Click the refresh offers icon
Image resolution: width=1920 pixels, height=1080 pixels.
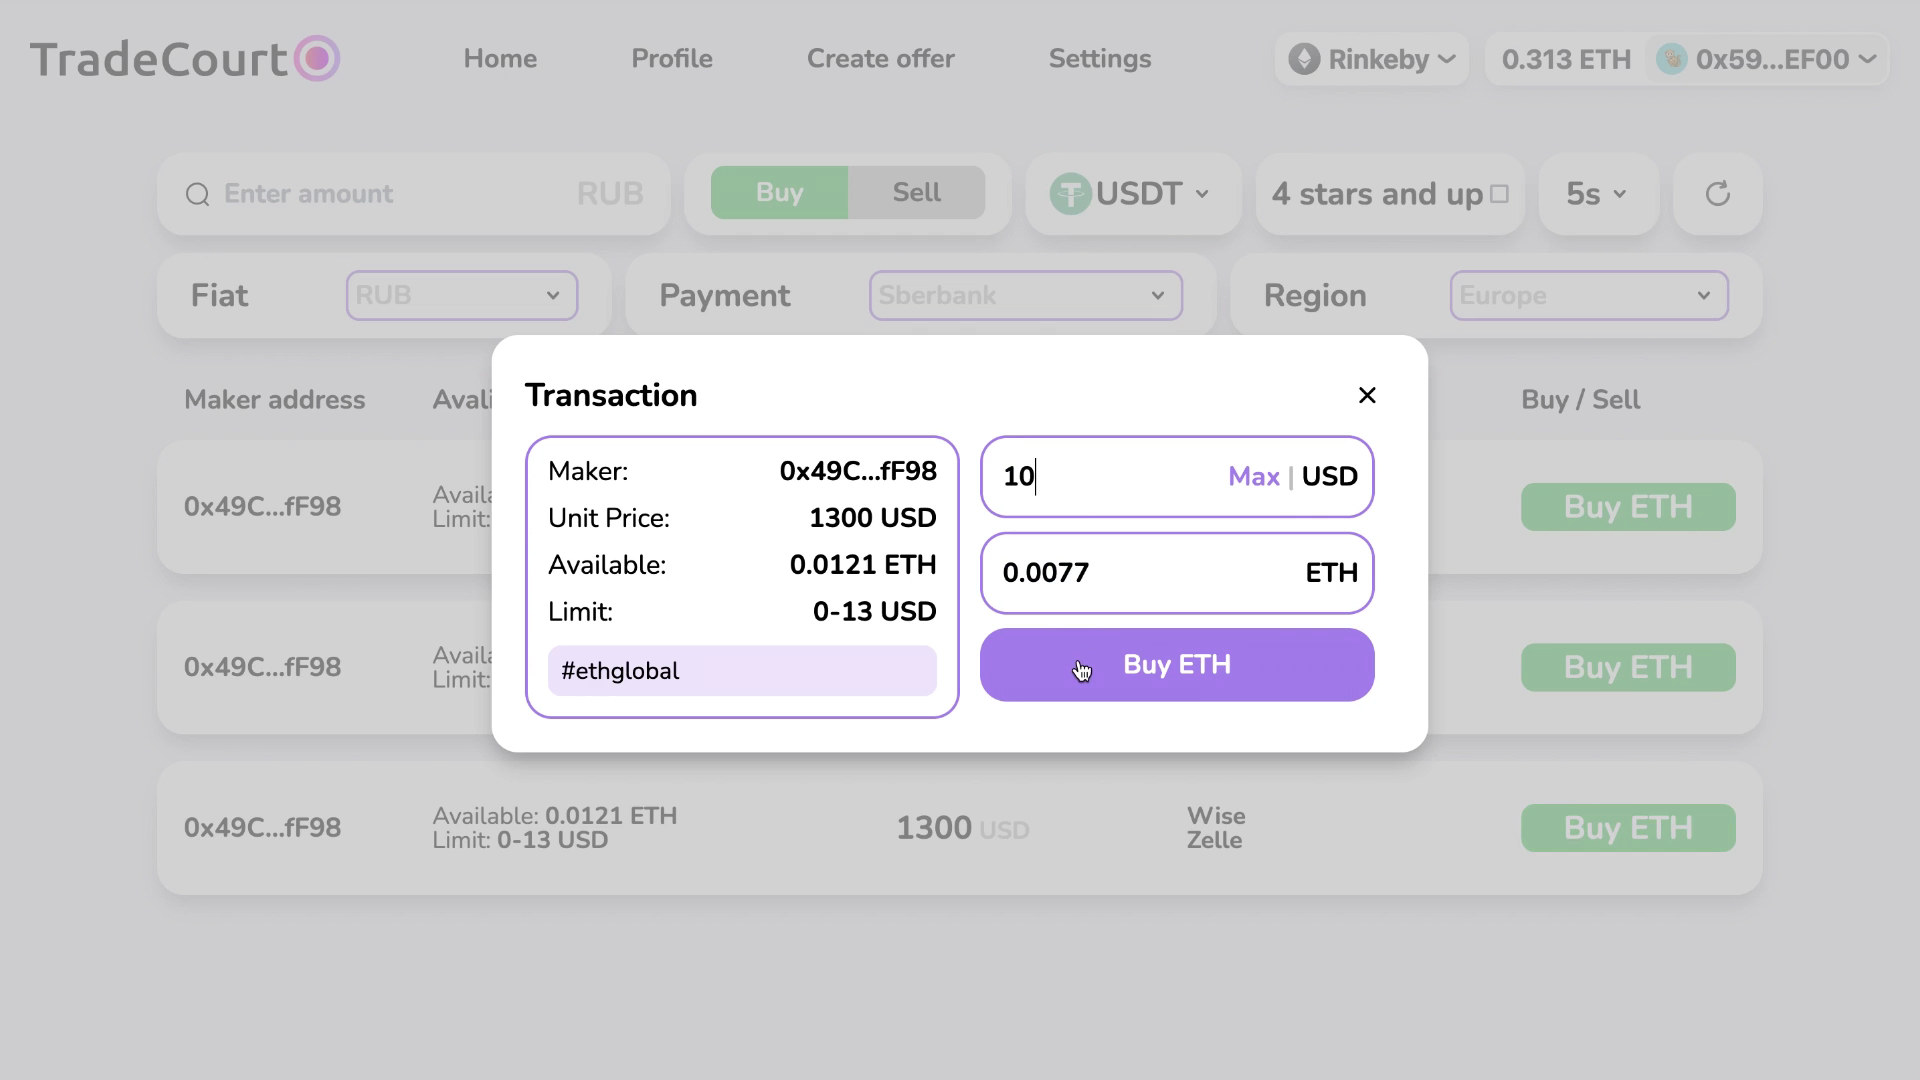click(x=1717, y=194)
